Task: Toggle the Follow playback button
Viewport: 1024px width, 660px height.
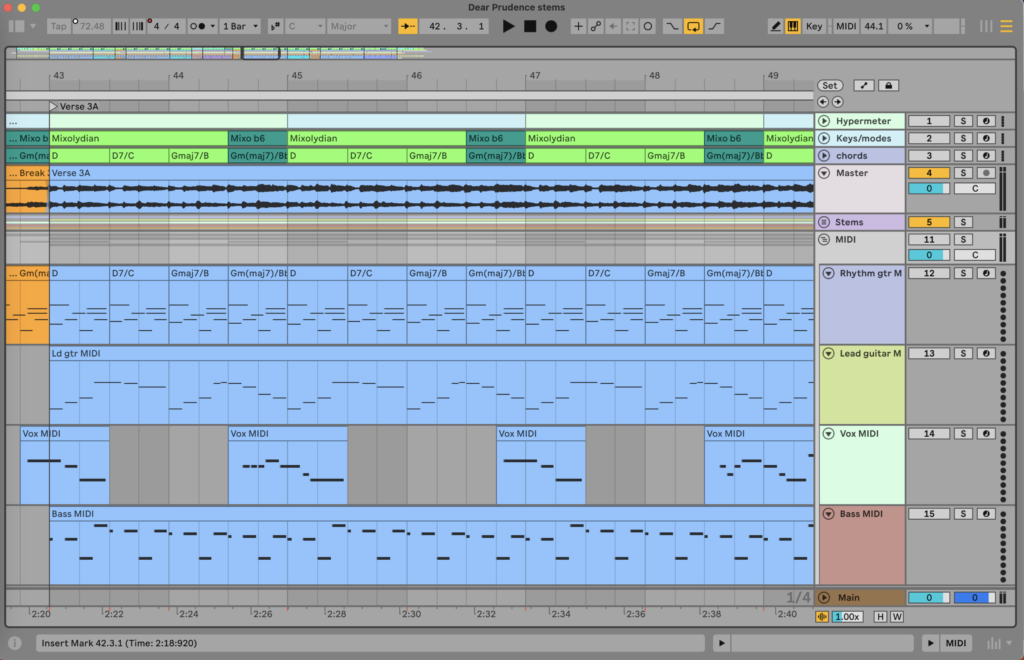Action: (x=408, y=26)
